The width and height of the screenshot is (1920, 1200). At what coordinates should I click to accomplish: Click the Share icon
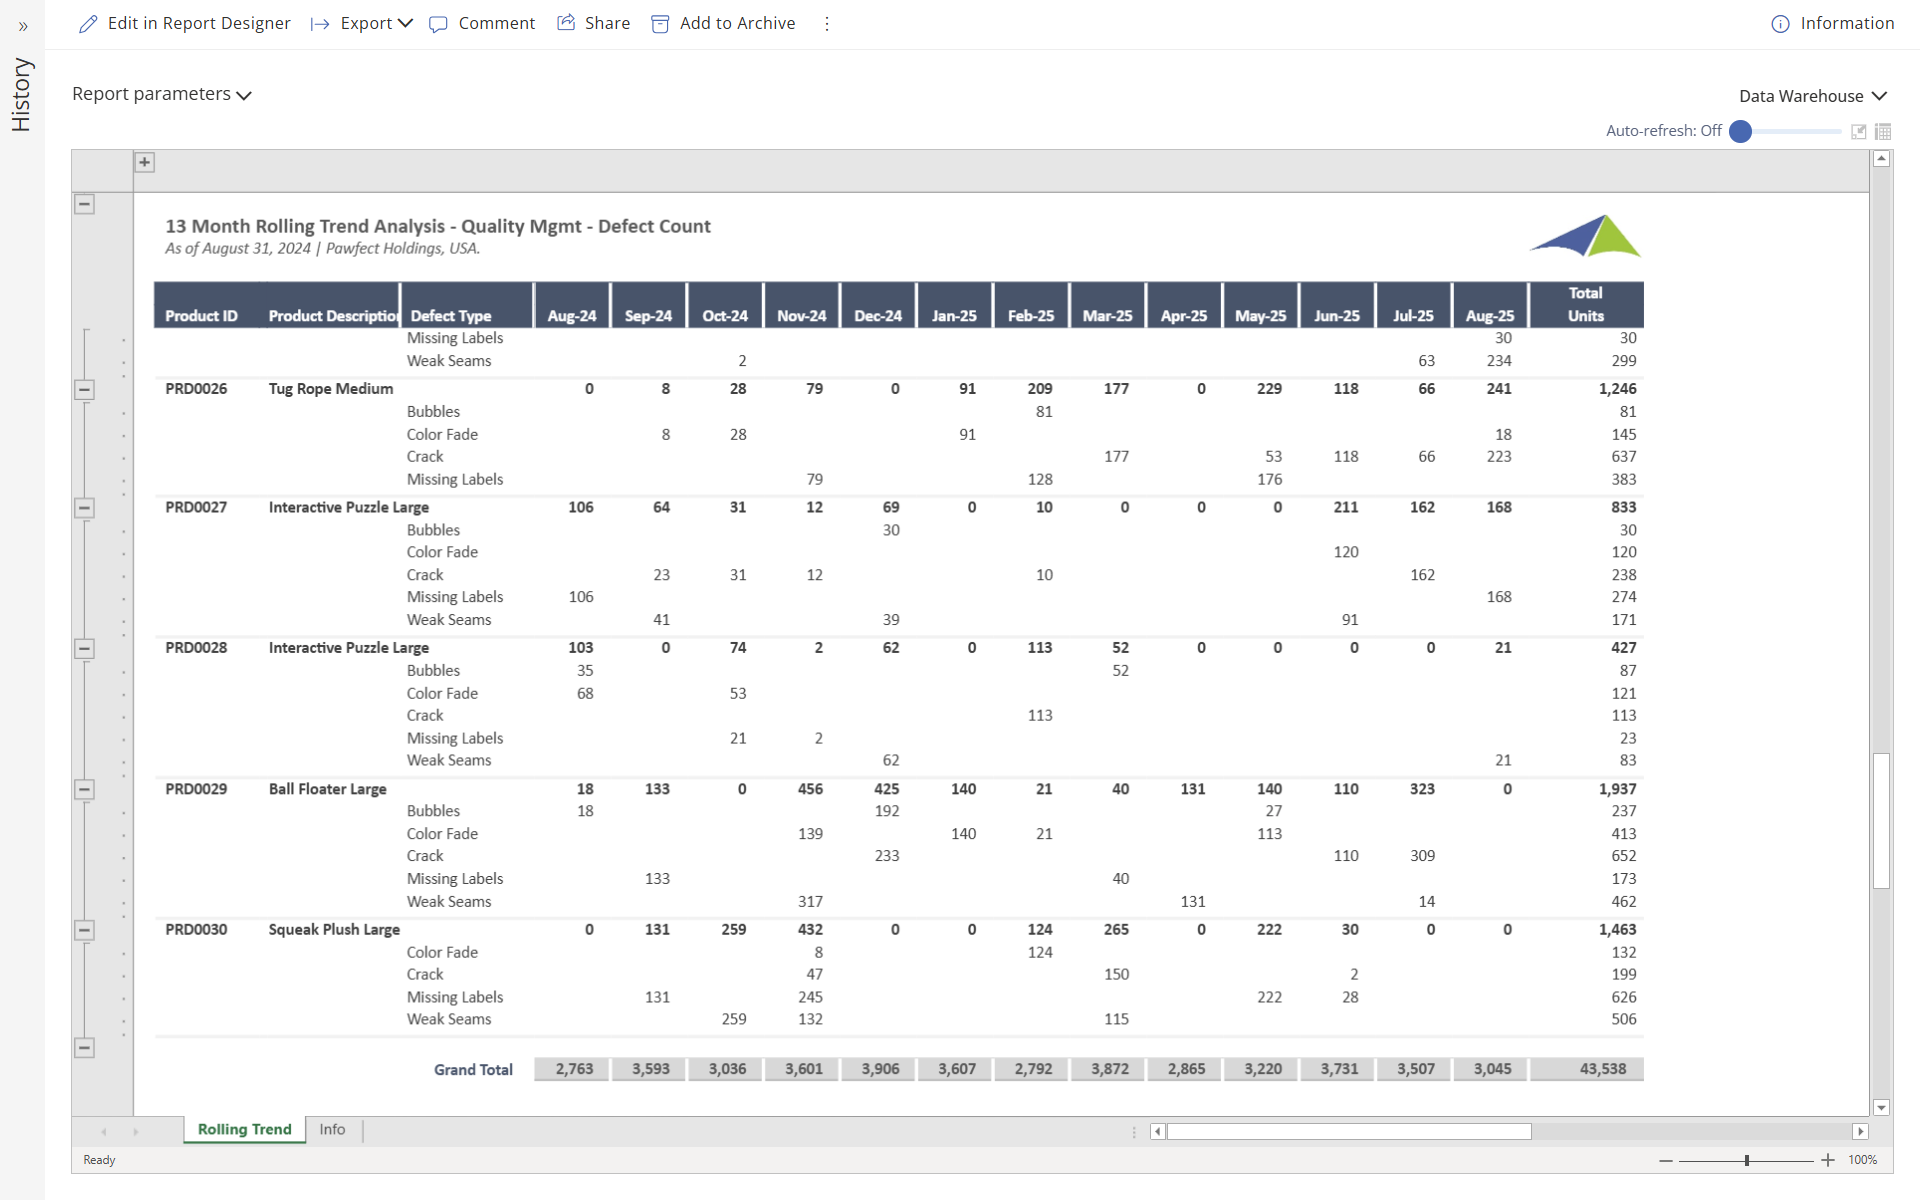pos(566,22)
